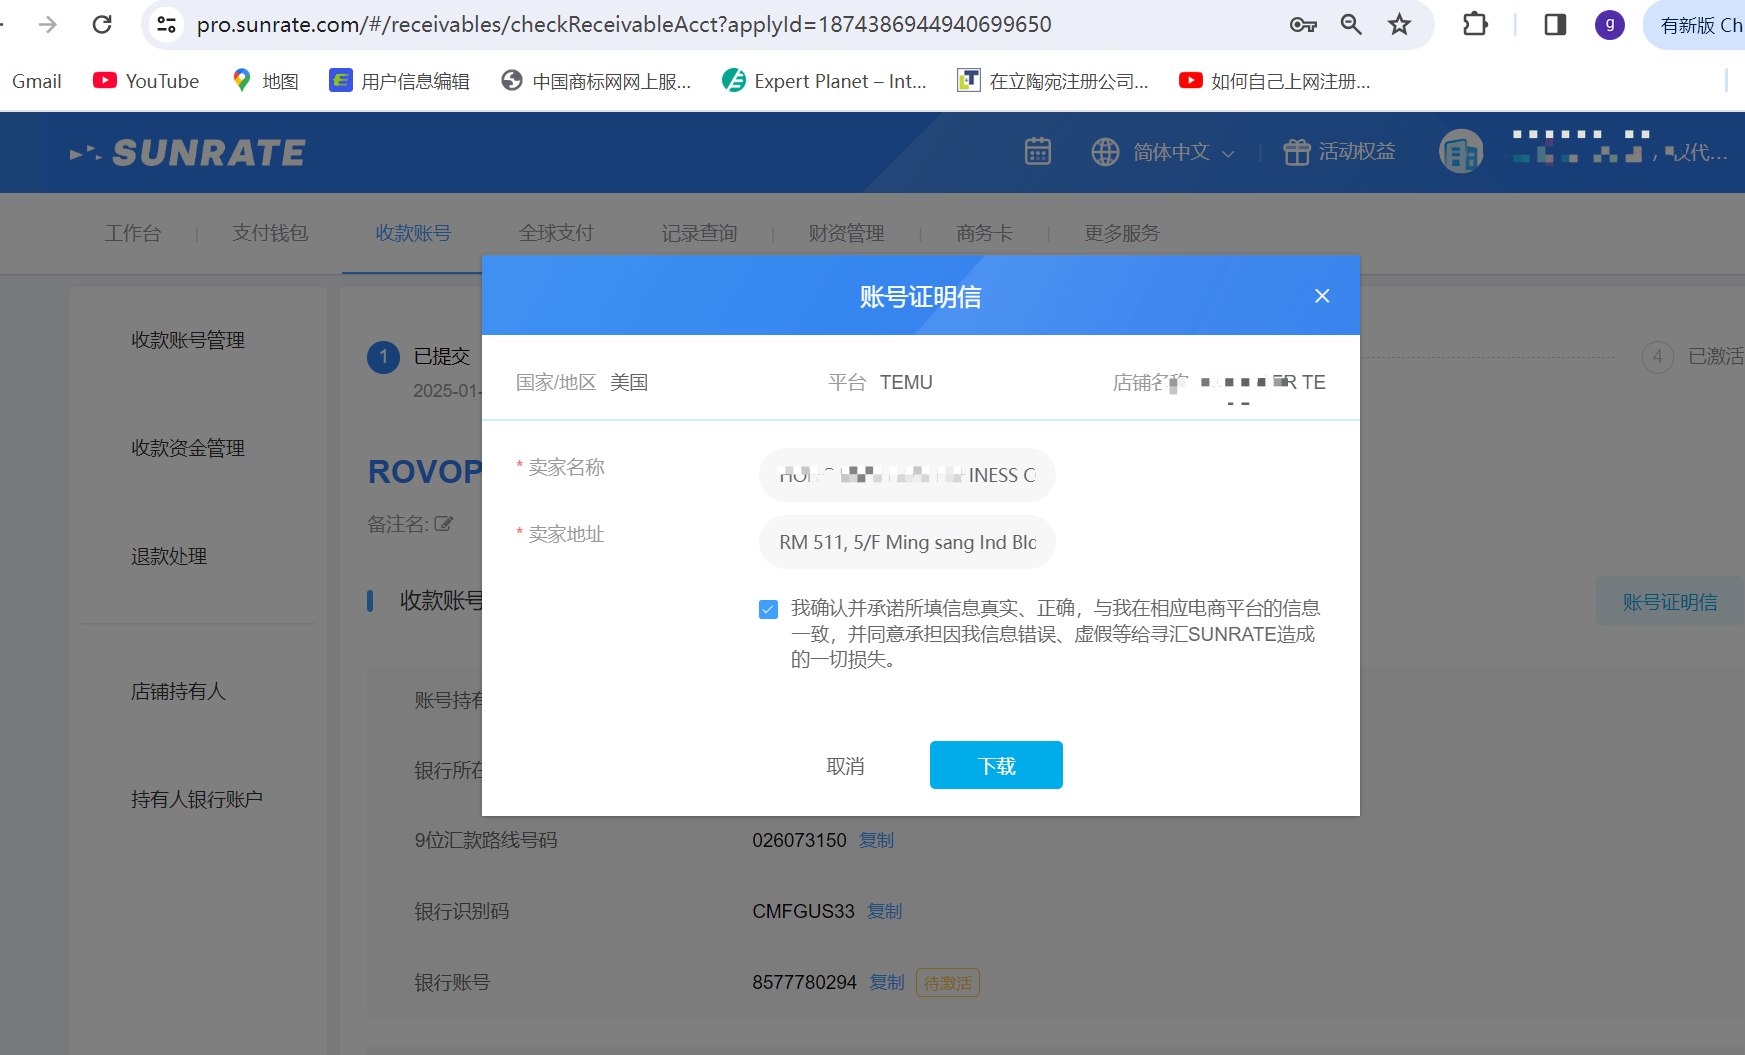Open the 中国商标网网上服 bookmark
The image size is (1745, 1055).
pos(597,81)
